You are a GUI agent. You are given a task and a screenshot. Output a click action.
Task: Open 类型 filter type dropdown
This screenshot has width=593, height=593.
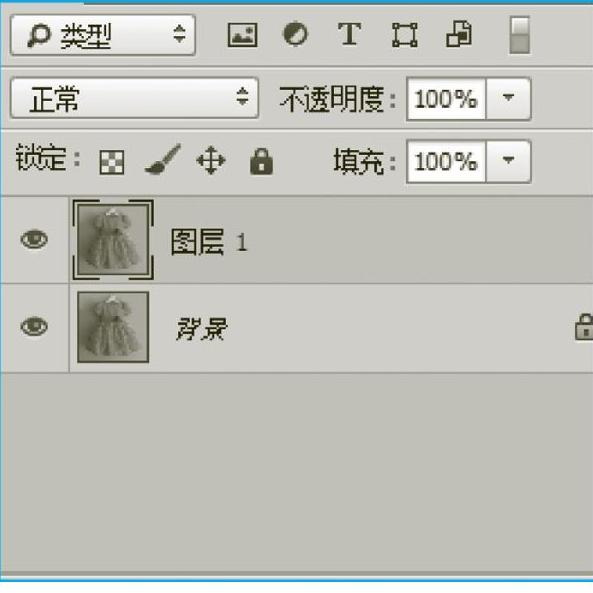pos(103,35)
